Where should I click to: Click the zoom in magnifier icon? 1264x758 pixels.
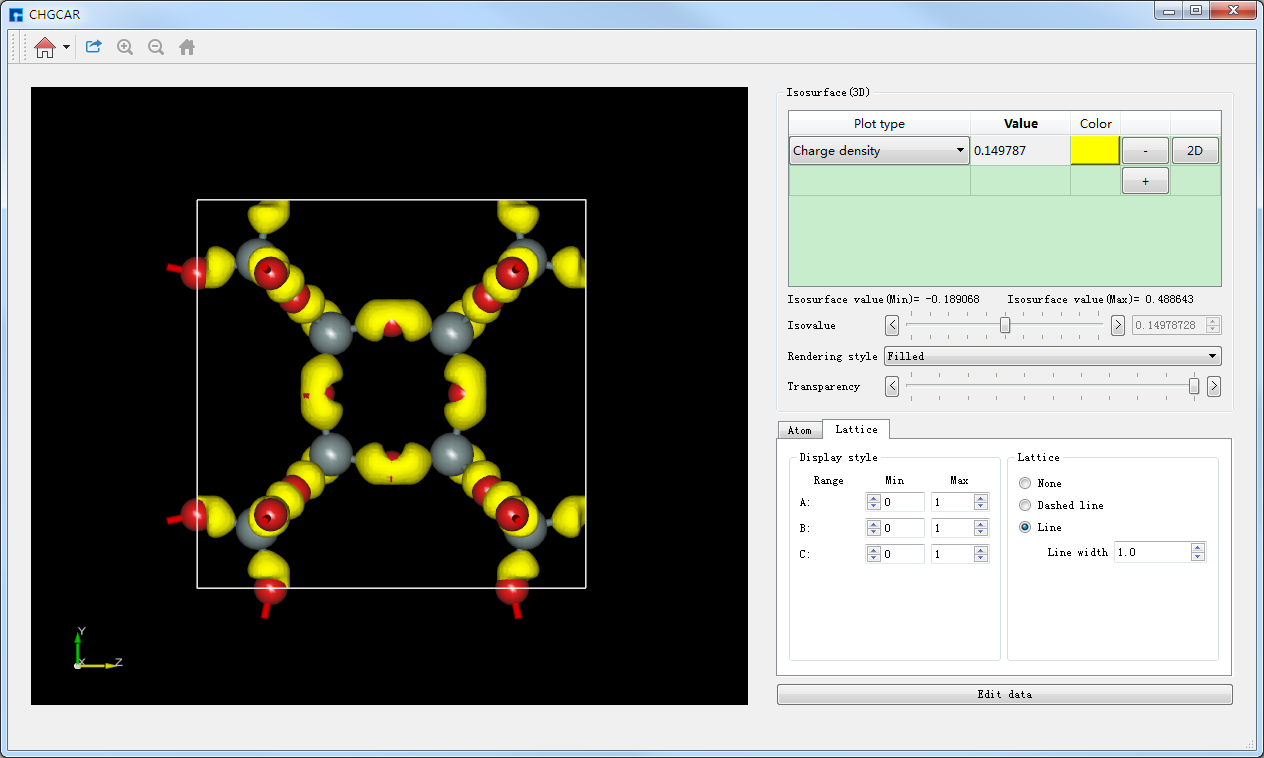click(x=124, y=46)
